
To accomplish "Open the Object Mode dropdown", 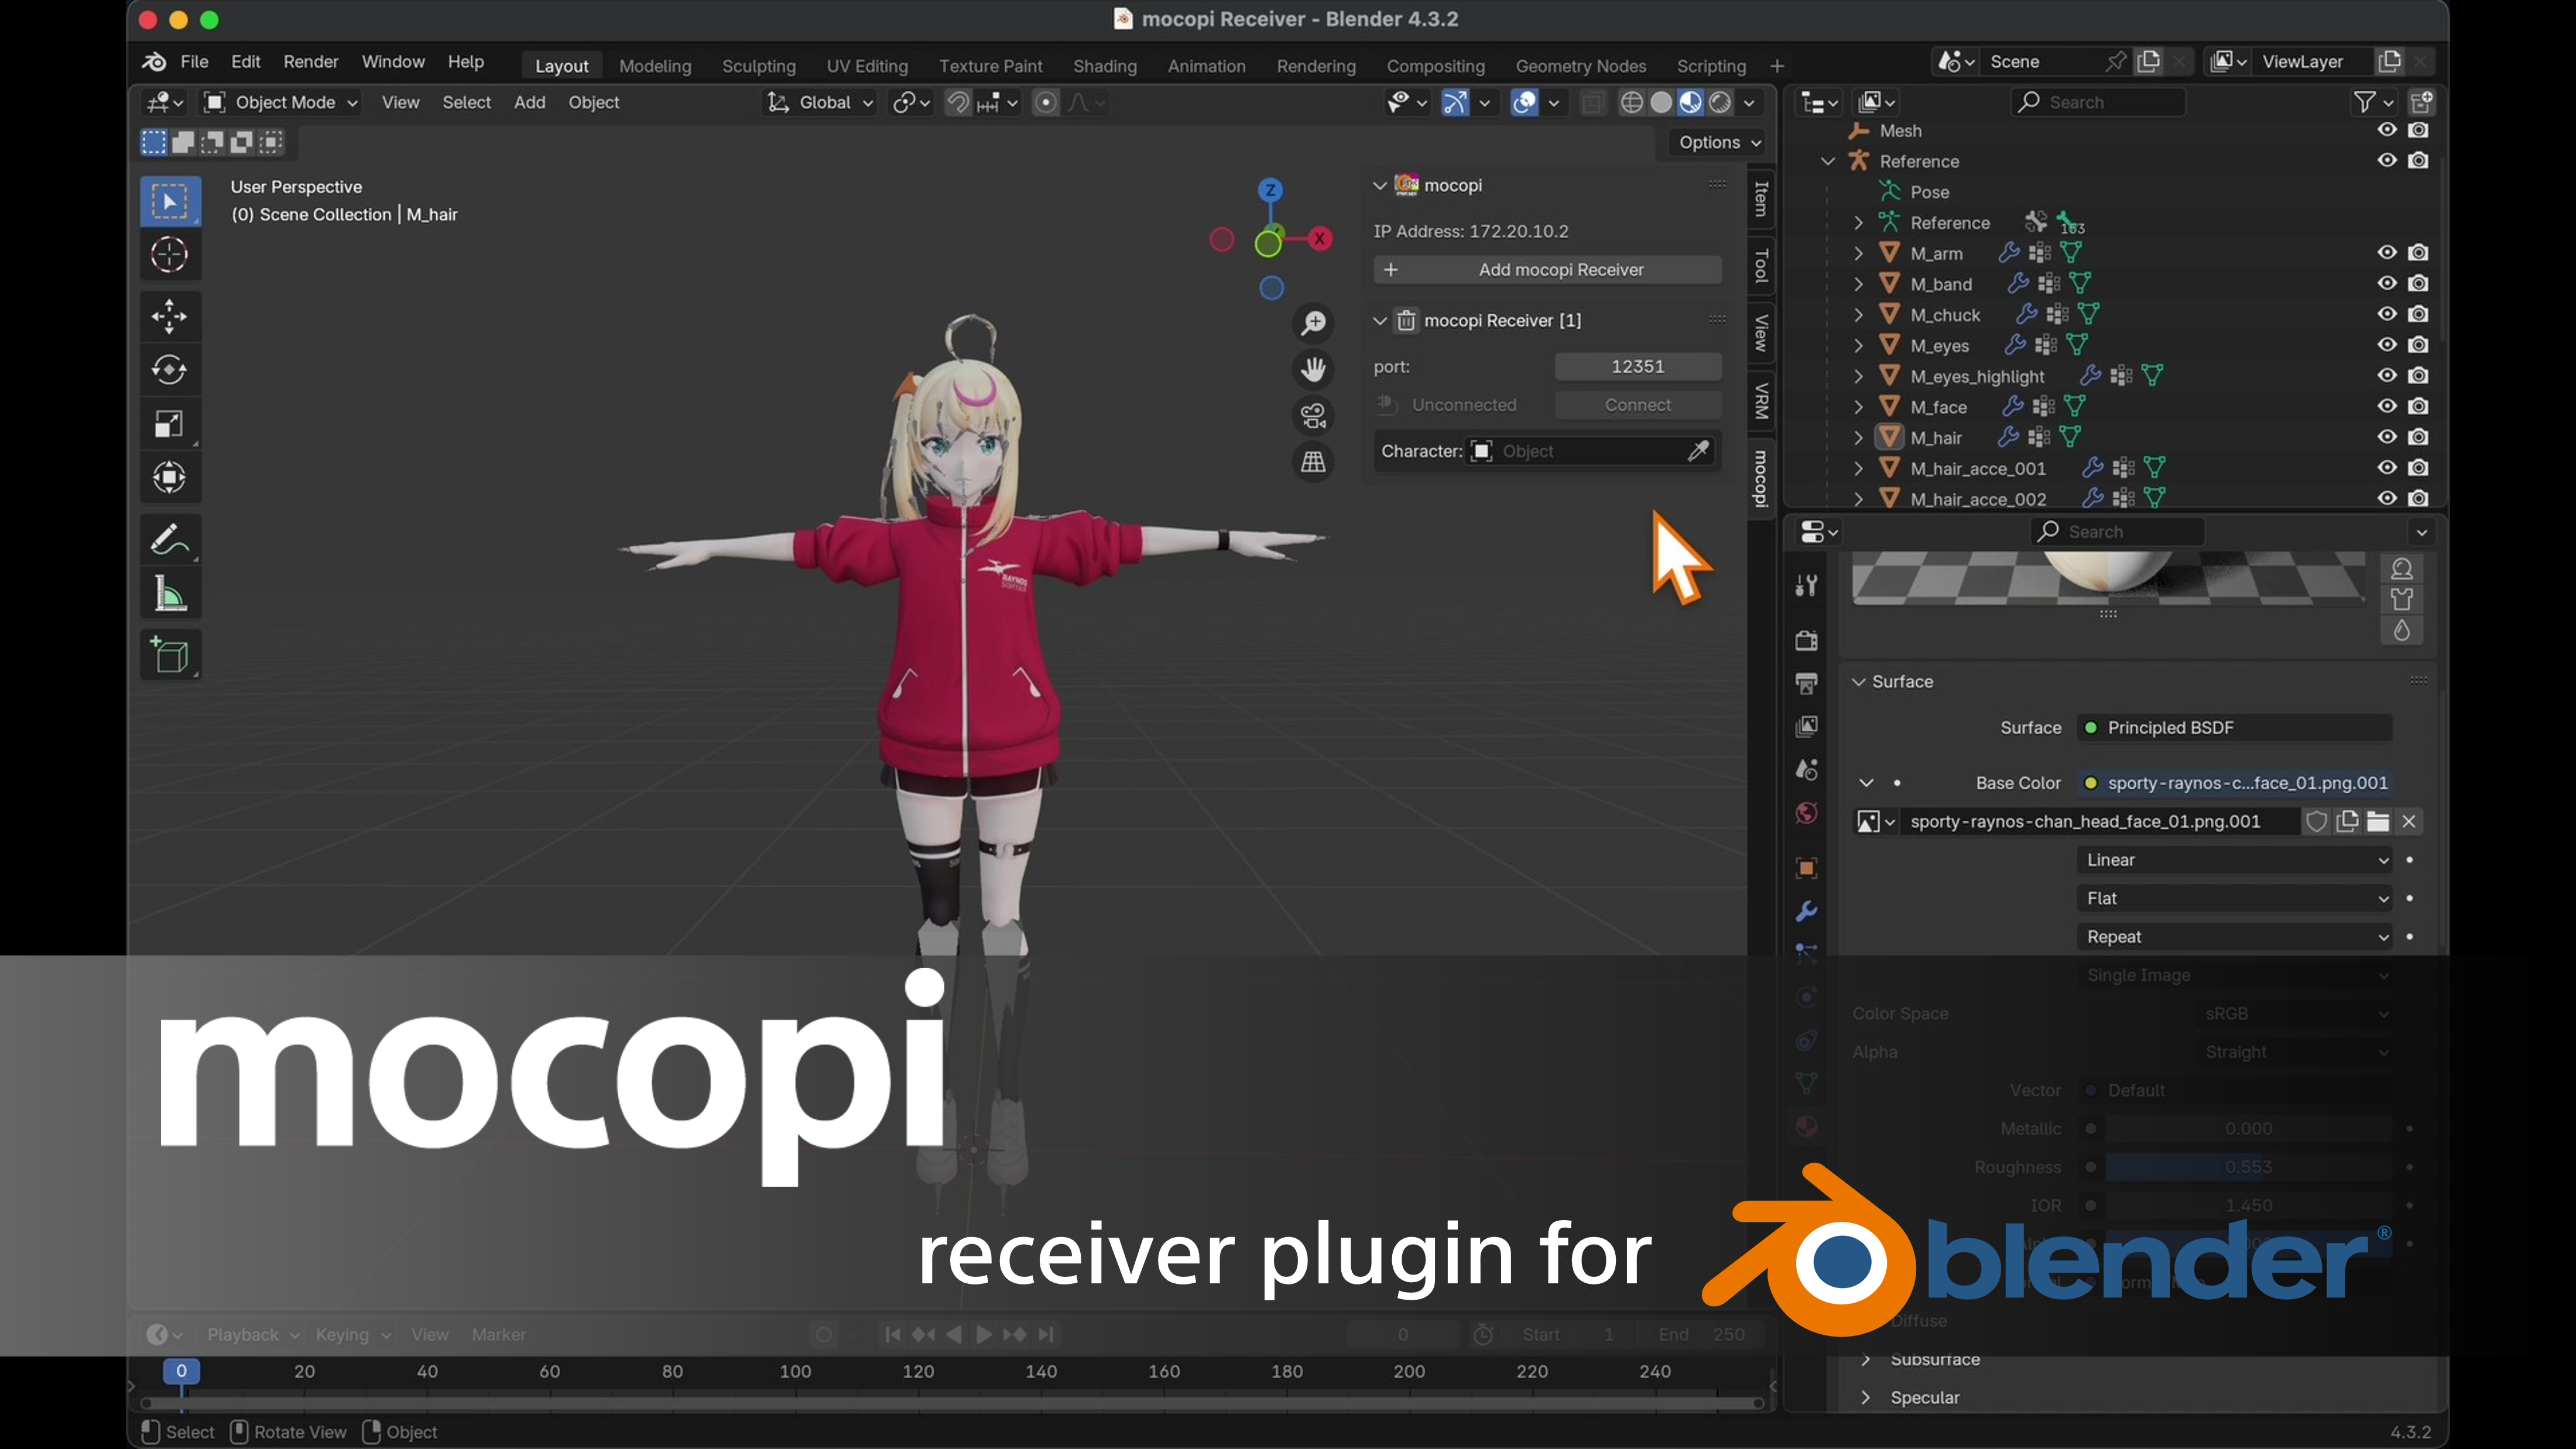I will pos(282,102).
